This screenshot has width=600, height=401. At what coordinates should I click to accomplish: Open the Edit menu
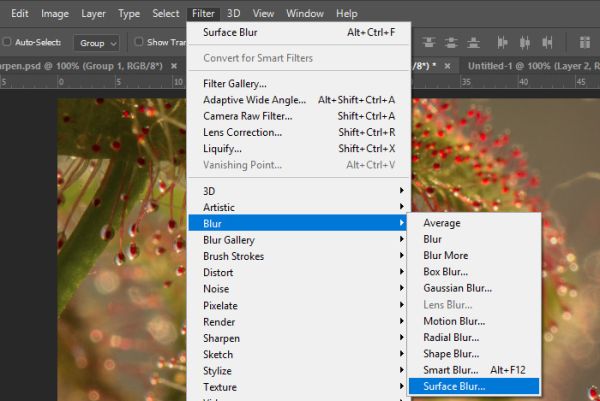click(20, 14)
